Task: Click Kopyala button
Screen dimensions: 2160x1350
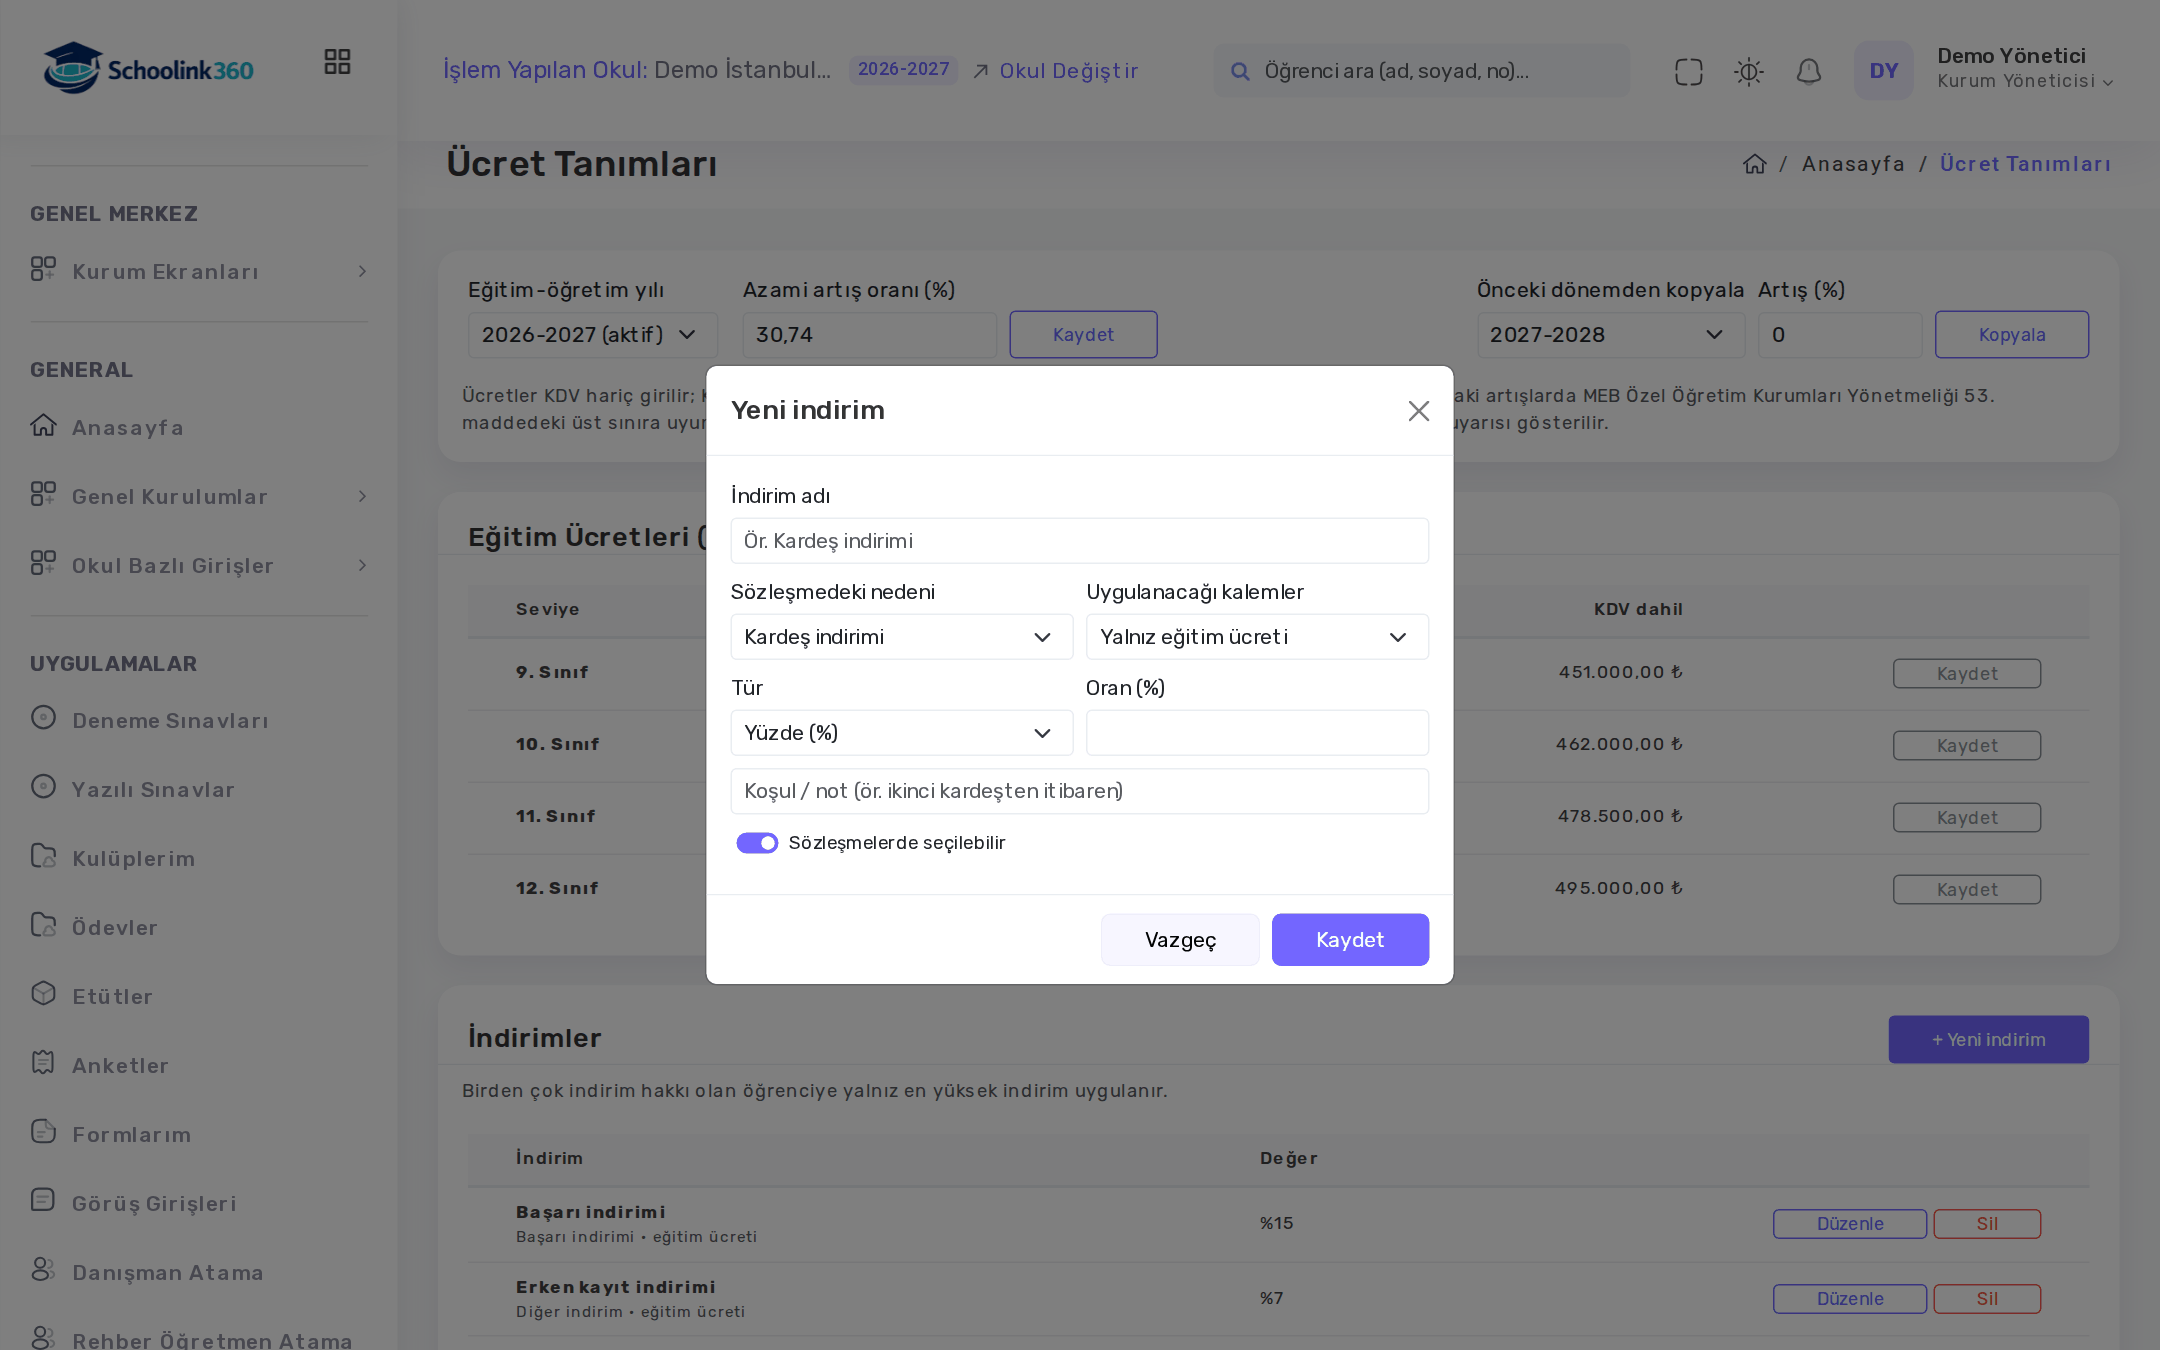Action: point(2011,335)
